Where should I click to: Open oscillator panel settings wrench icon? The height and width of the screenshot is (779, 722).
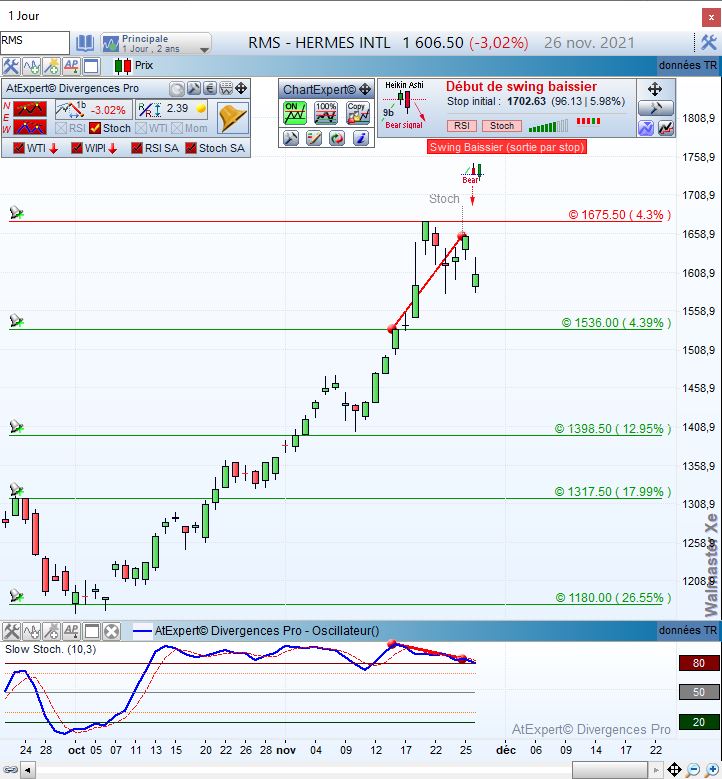click(11, 631)
